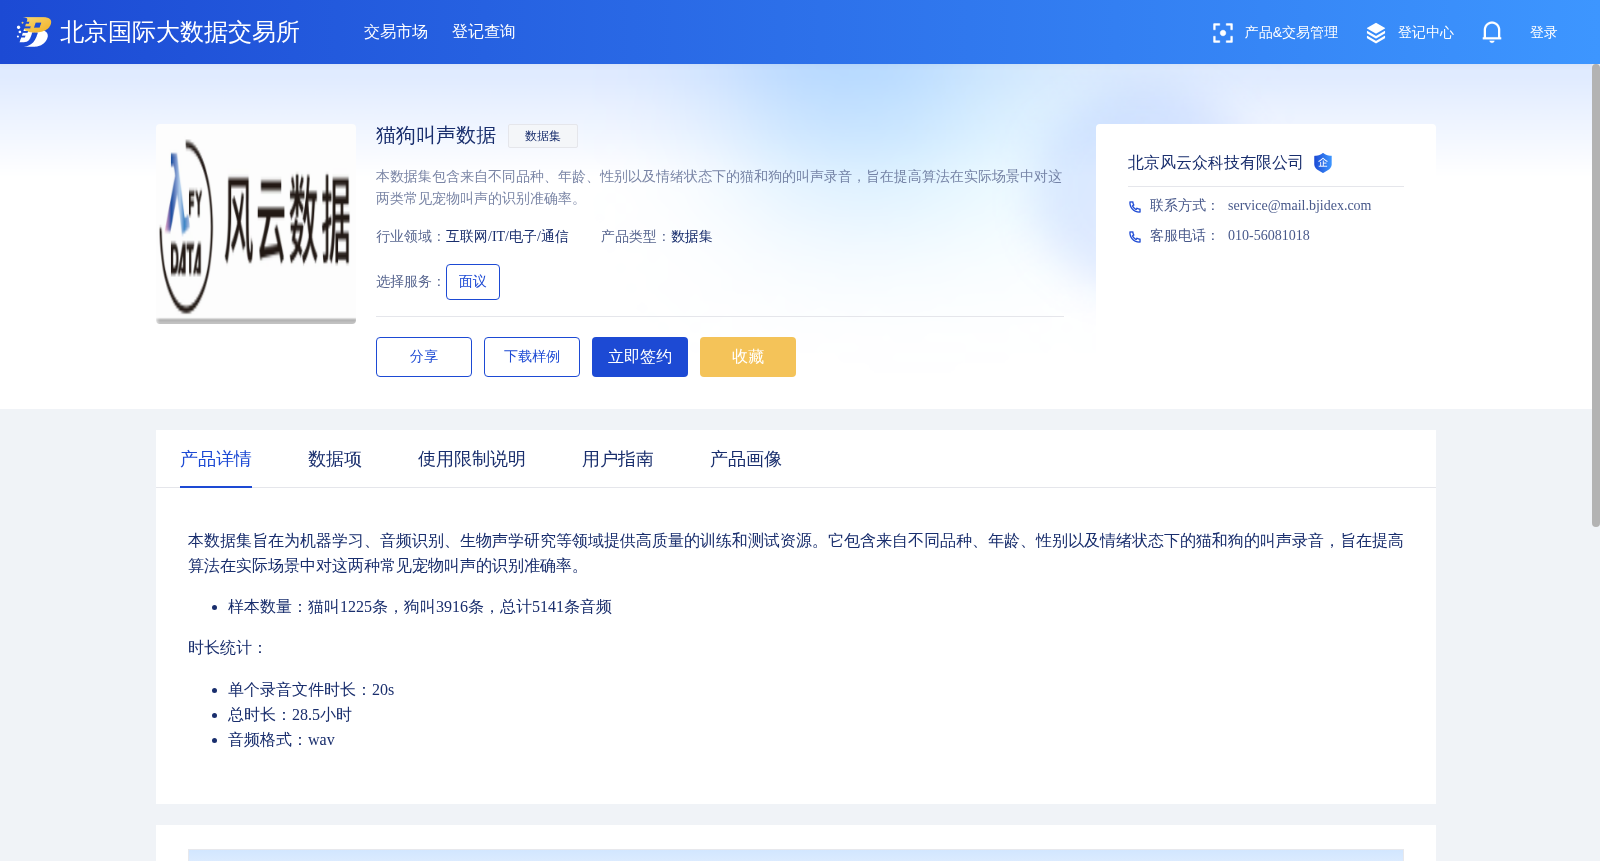
Task: Click industry value 互联网/IT/电子/通信
Action: [507, 237]
